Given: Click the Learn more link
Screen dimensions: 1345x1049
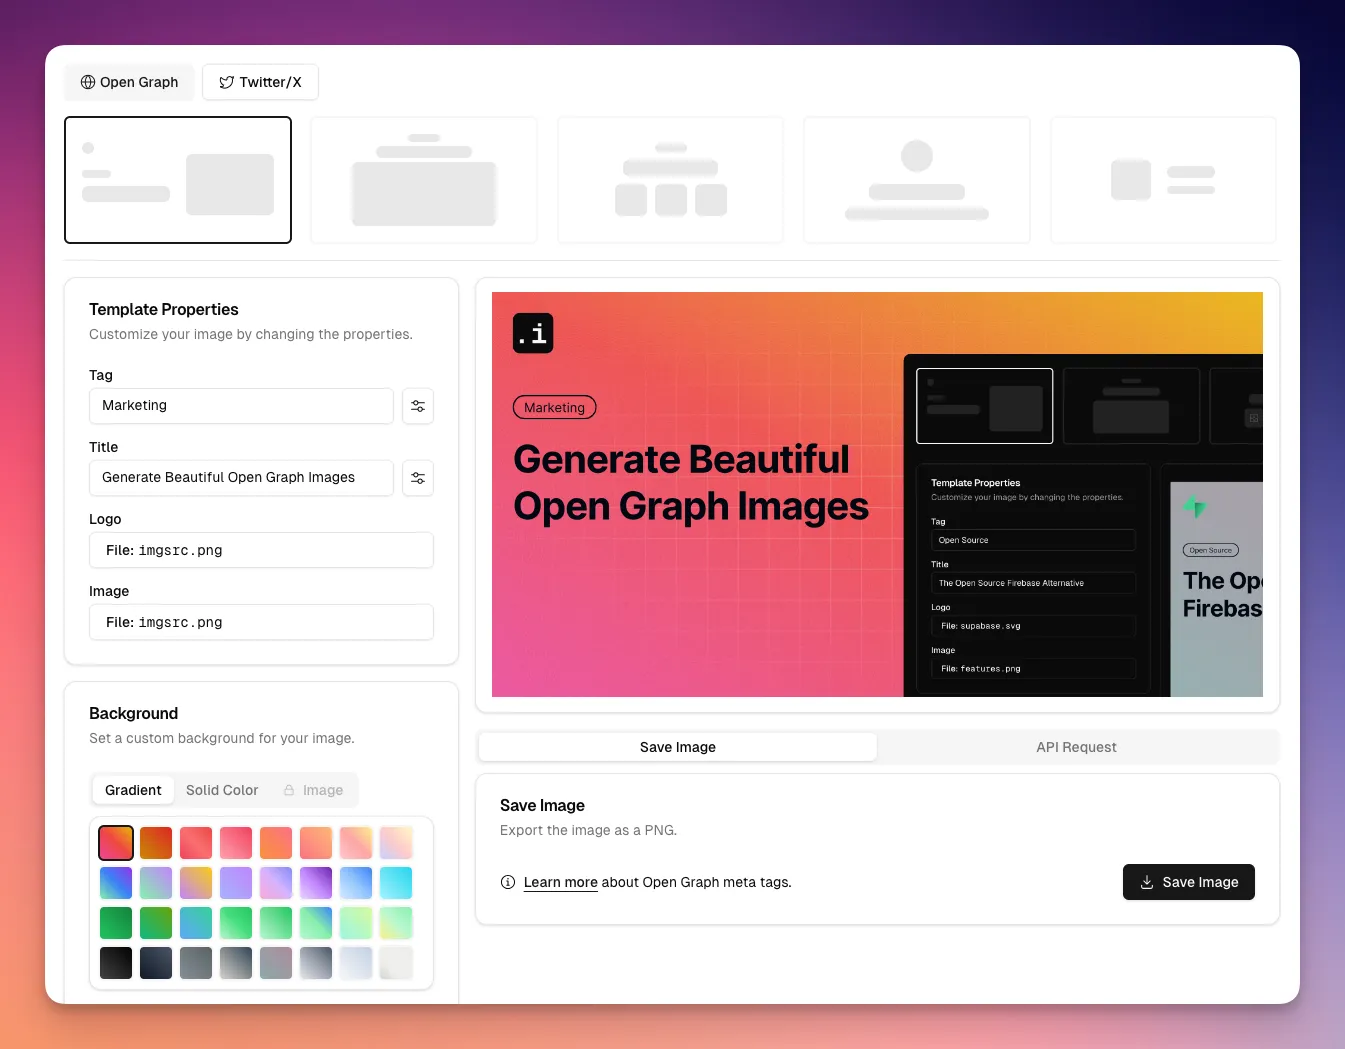Looking at the screenshot, I should [560, 882].
